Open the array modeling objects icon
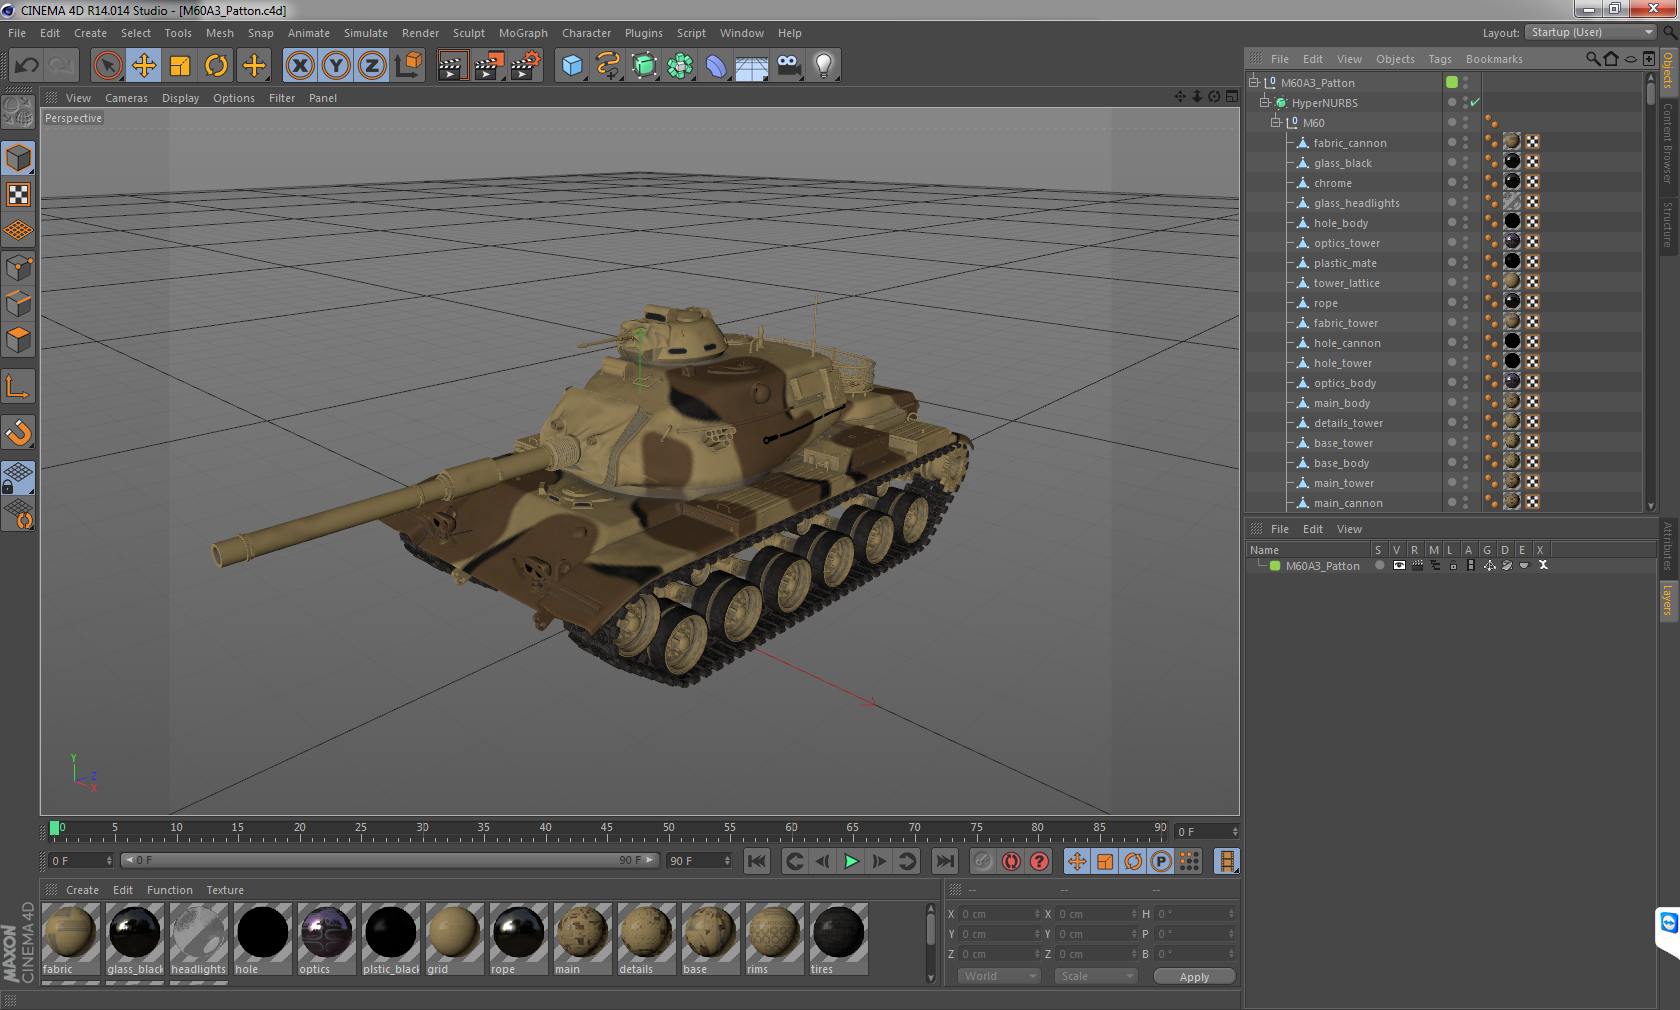1680x1010 pixels. pos(680,66)
